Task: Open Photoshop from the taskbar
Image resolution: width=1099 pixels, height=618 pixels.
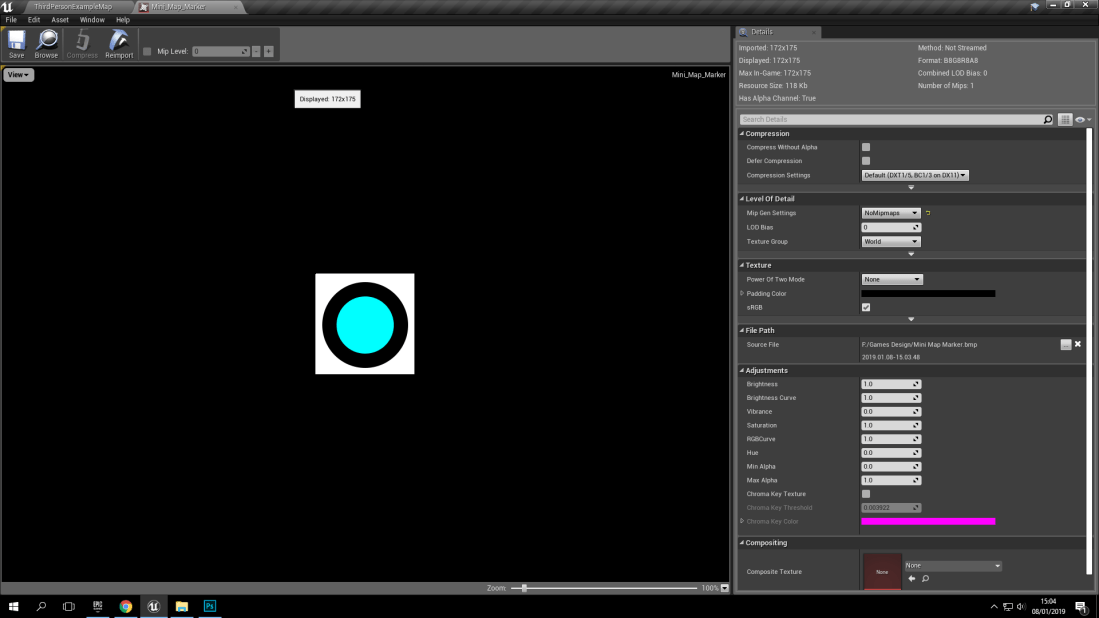Action: [209, 606]
